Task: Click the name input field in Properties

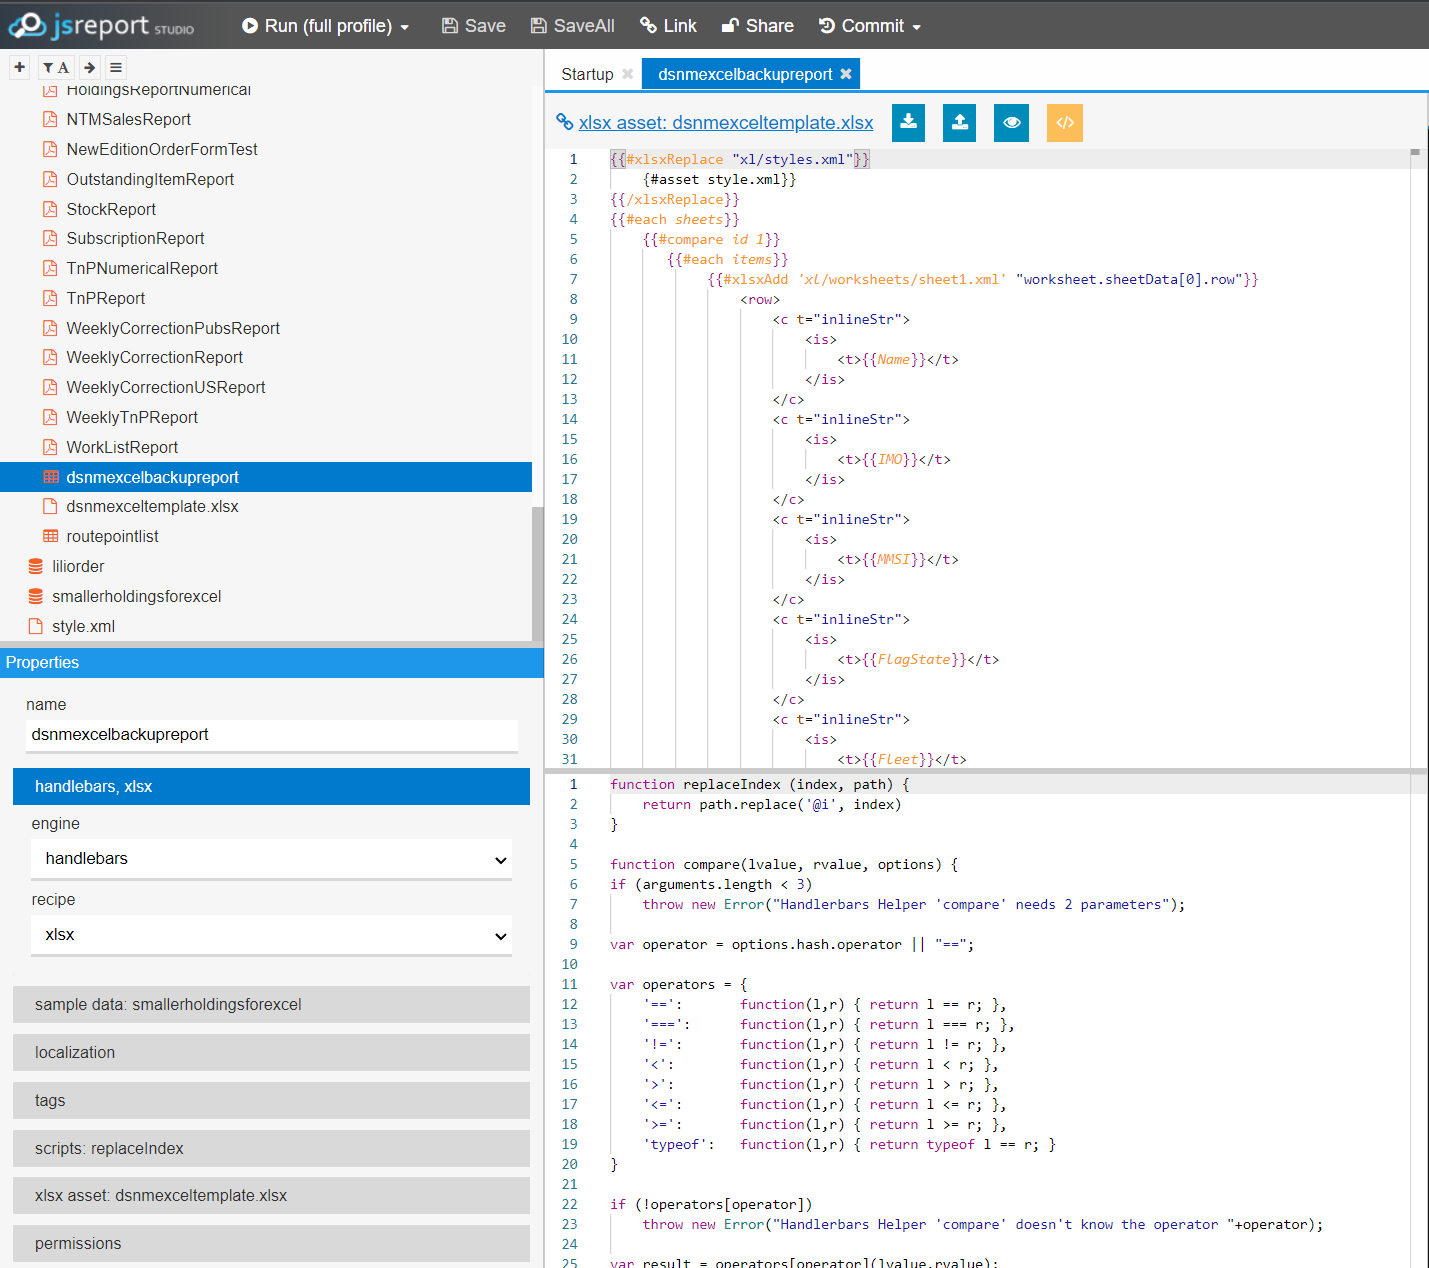Action: point(270,735)
